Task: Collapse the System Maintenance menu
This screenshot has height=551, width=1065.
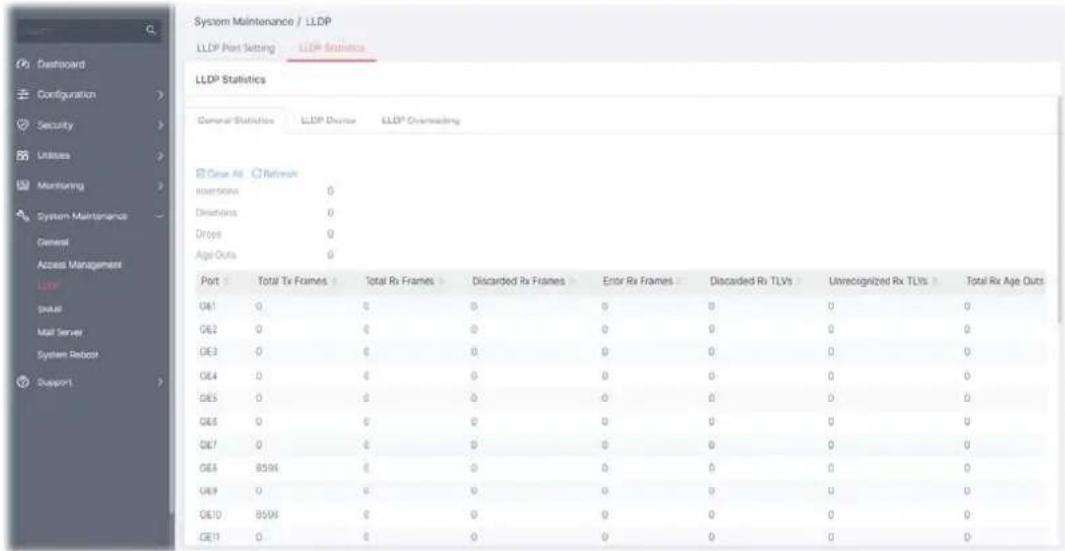Action: coord(160,216)
